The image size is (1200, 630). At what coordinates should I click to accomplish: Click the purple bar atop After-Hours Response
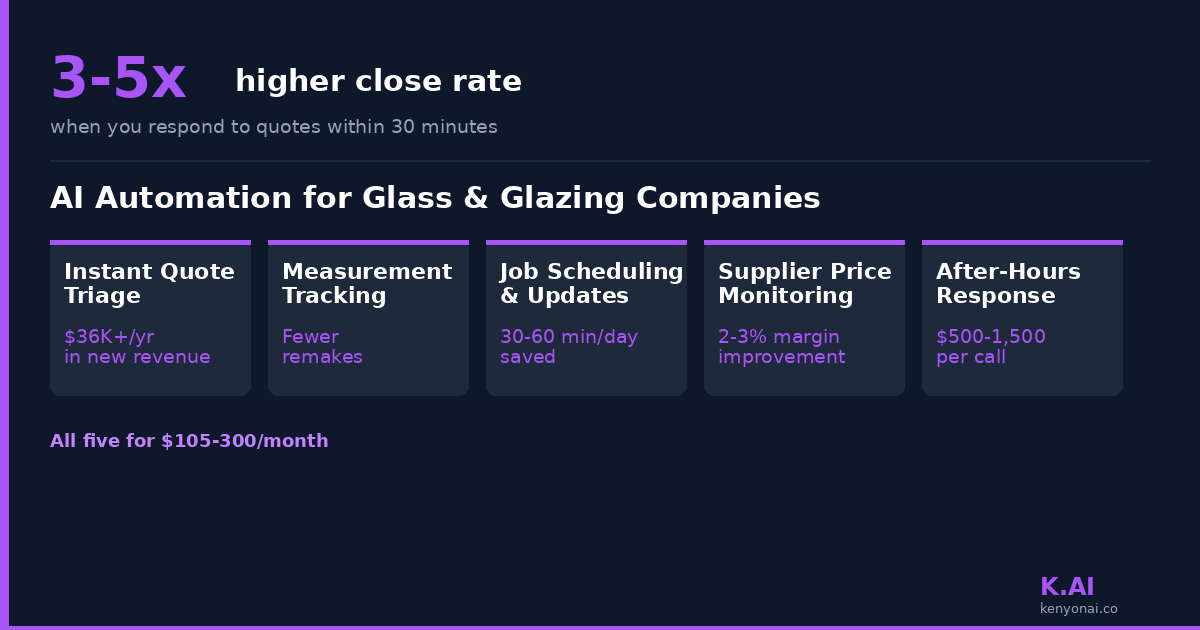[1022, 242]
